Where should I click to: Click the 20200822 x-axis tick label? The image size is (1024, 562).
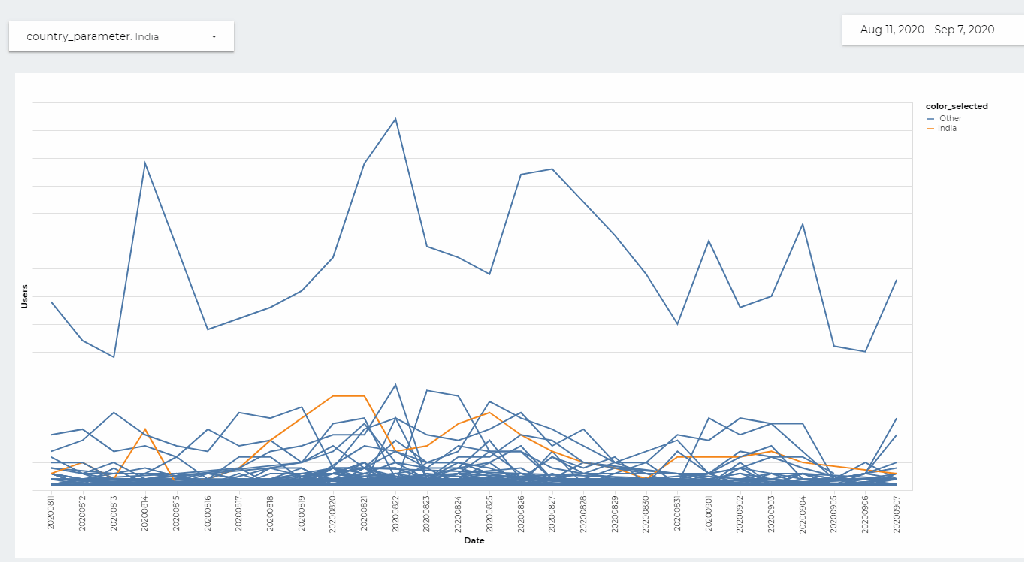pyautogui.click(x=396, y=512)
